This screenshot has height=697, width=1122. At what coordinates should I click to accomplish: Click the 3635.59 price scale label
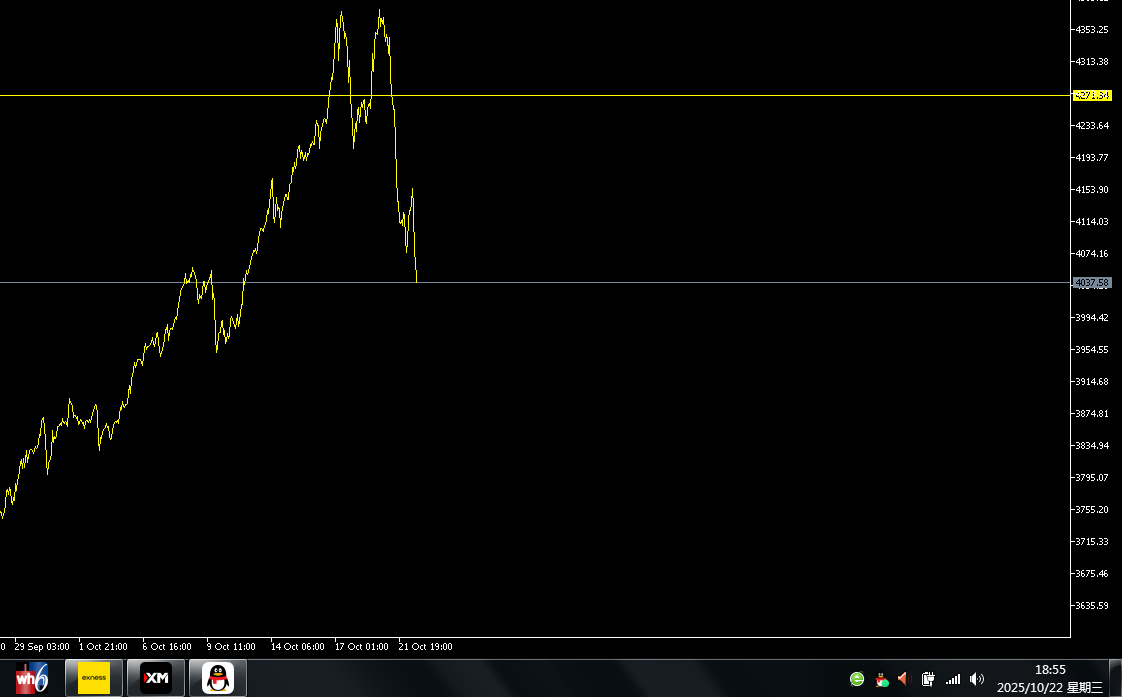click(x=1091, y=606)
